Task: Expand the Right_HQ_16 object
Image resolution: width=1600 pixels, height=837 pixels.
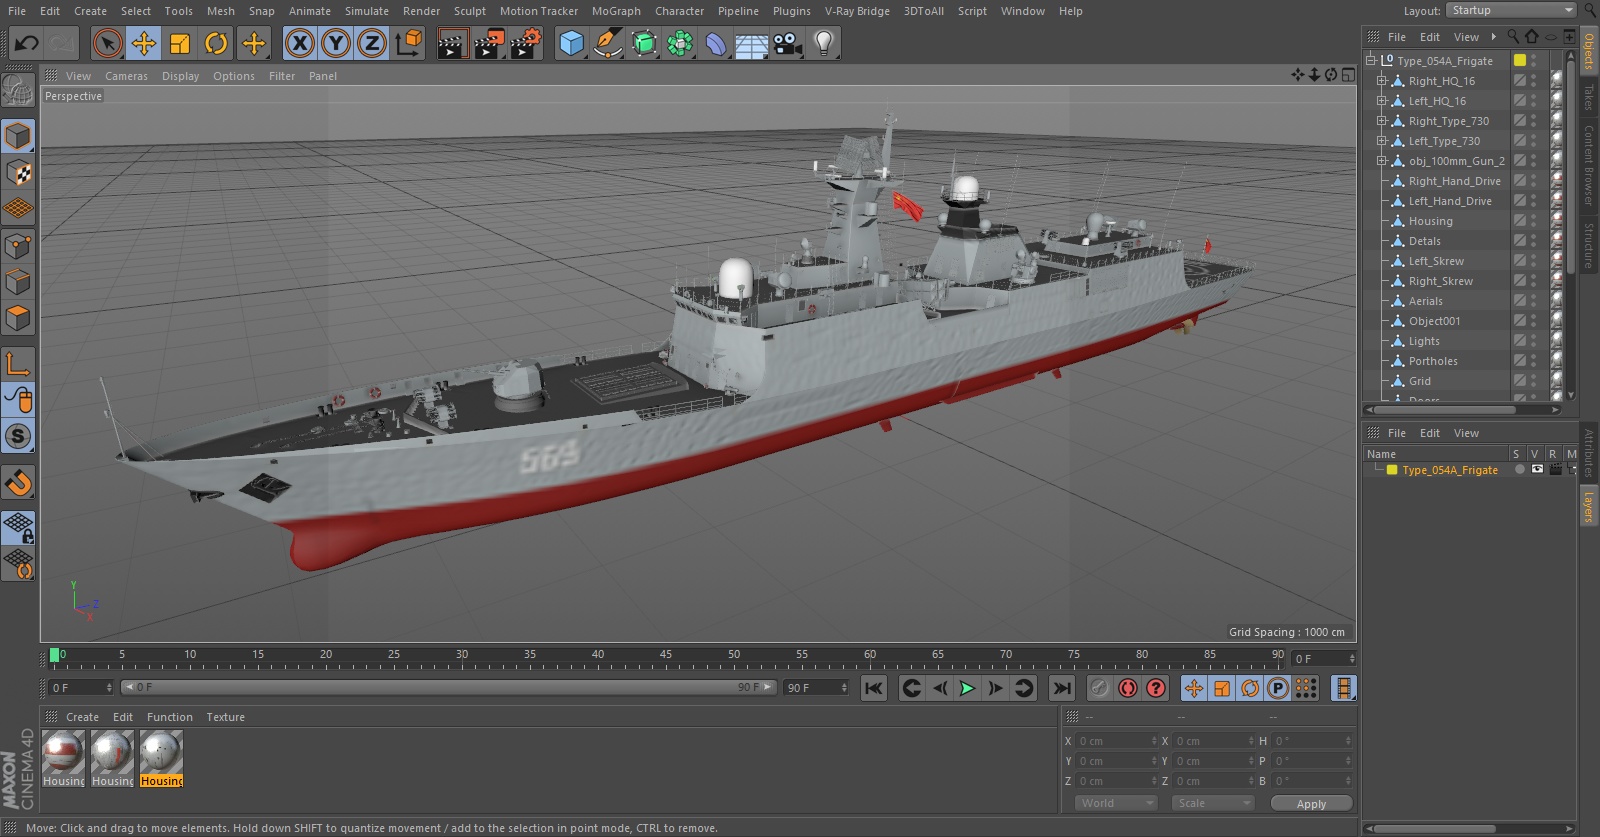Action: coord(1382,81)
